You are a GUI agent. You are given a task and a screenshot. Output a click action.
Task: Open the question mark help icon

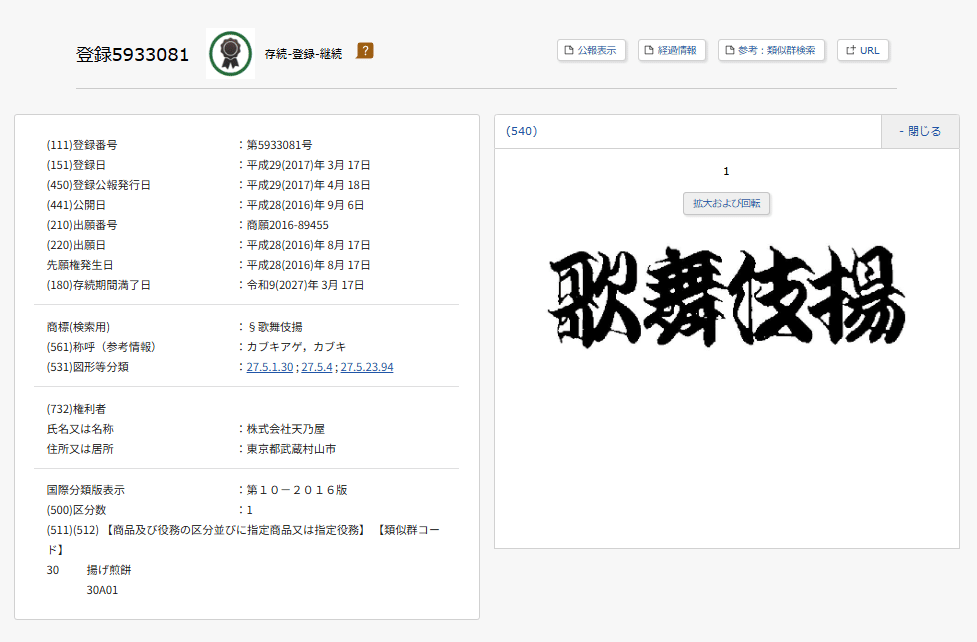click(364, 48)
